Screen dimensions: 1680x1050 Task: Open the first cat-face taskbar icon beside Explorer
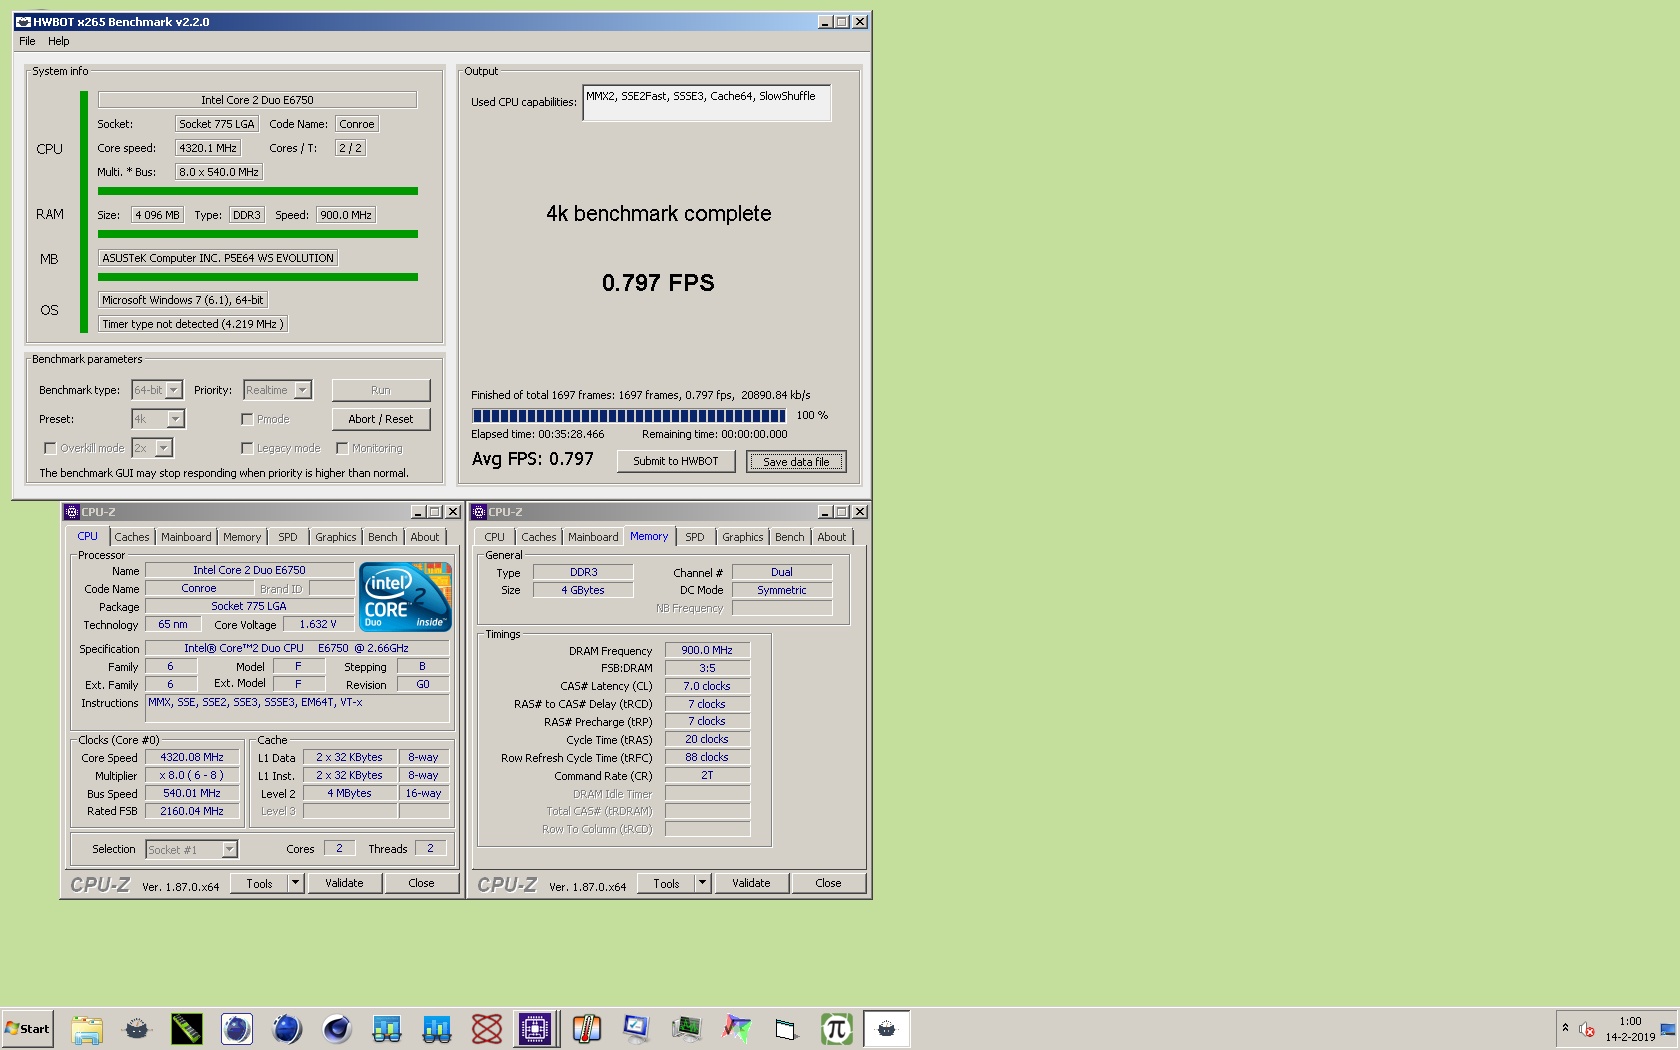pos(137,1028)
